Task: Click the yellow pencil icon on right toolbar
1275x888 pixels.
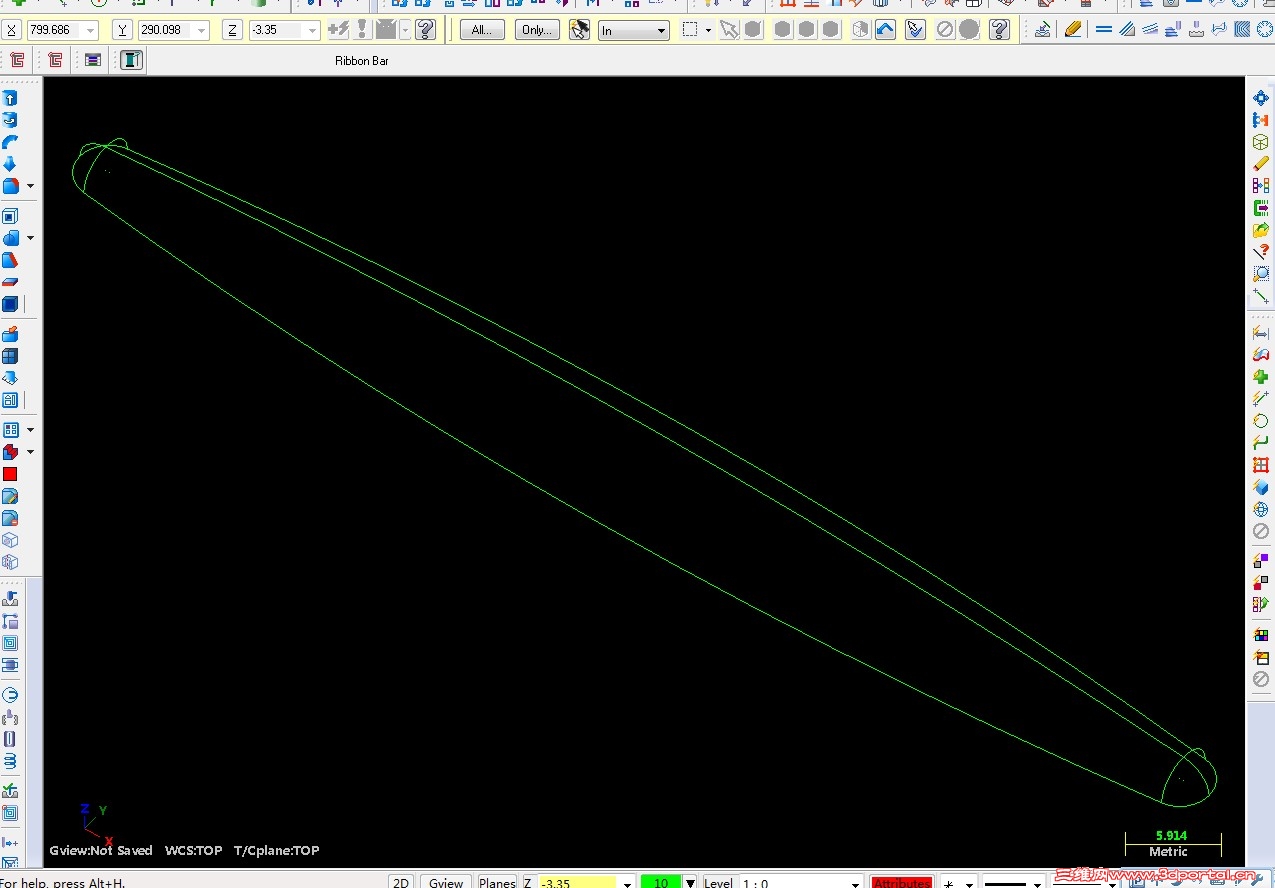Action: [1261, 164]
